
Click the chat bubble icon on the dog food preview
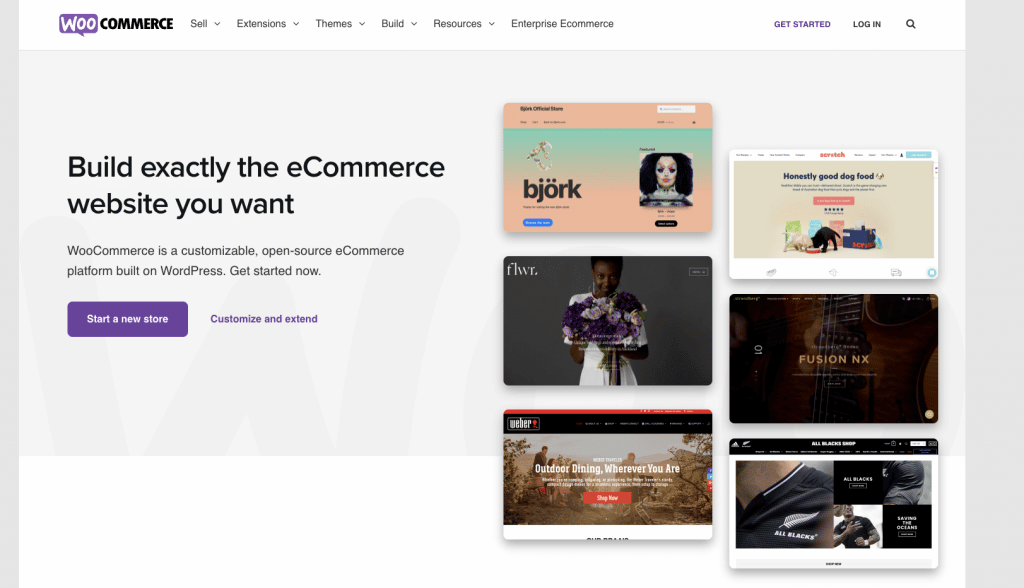(932, 271)
